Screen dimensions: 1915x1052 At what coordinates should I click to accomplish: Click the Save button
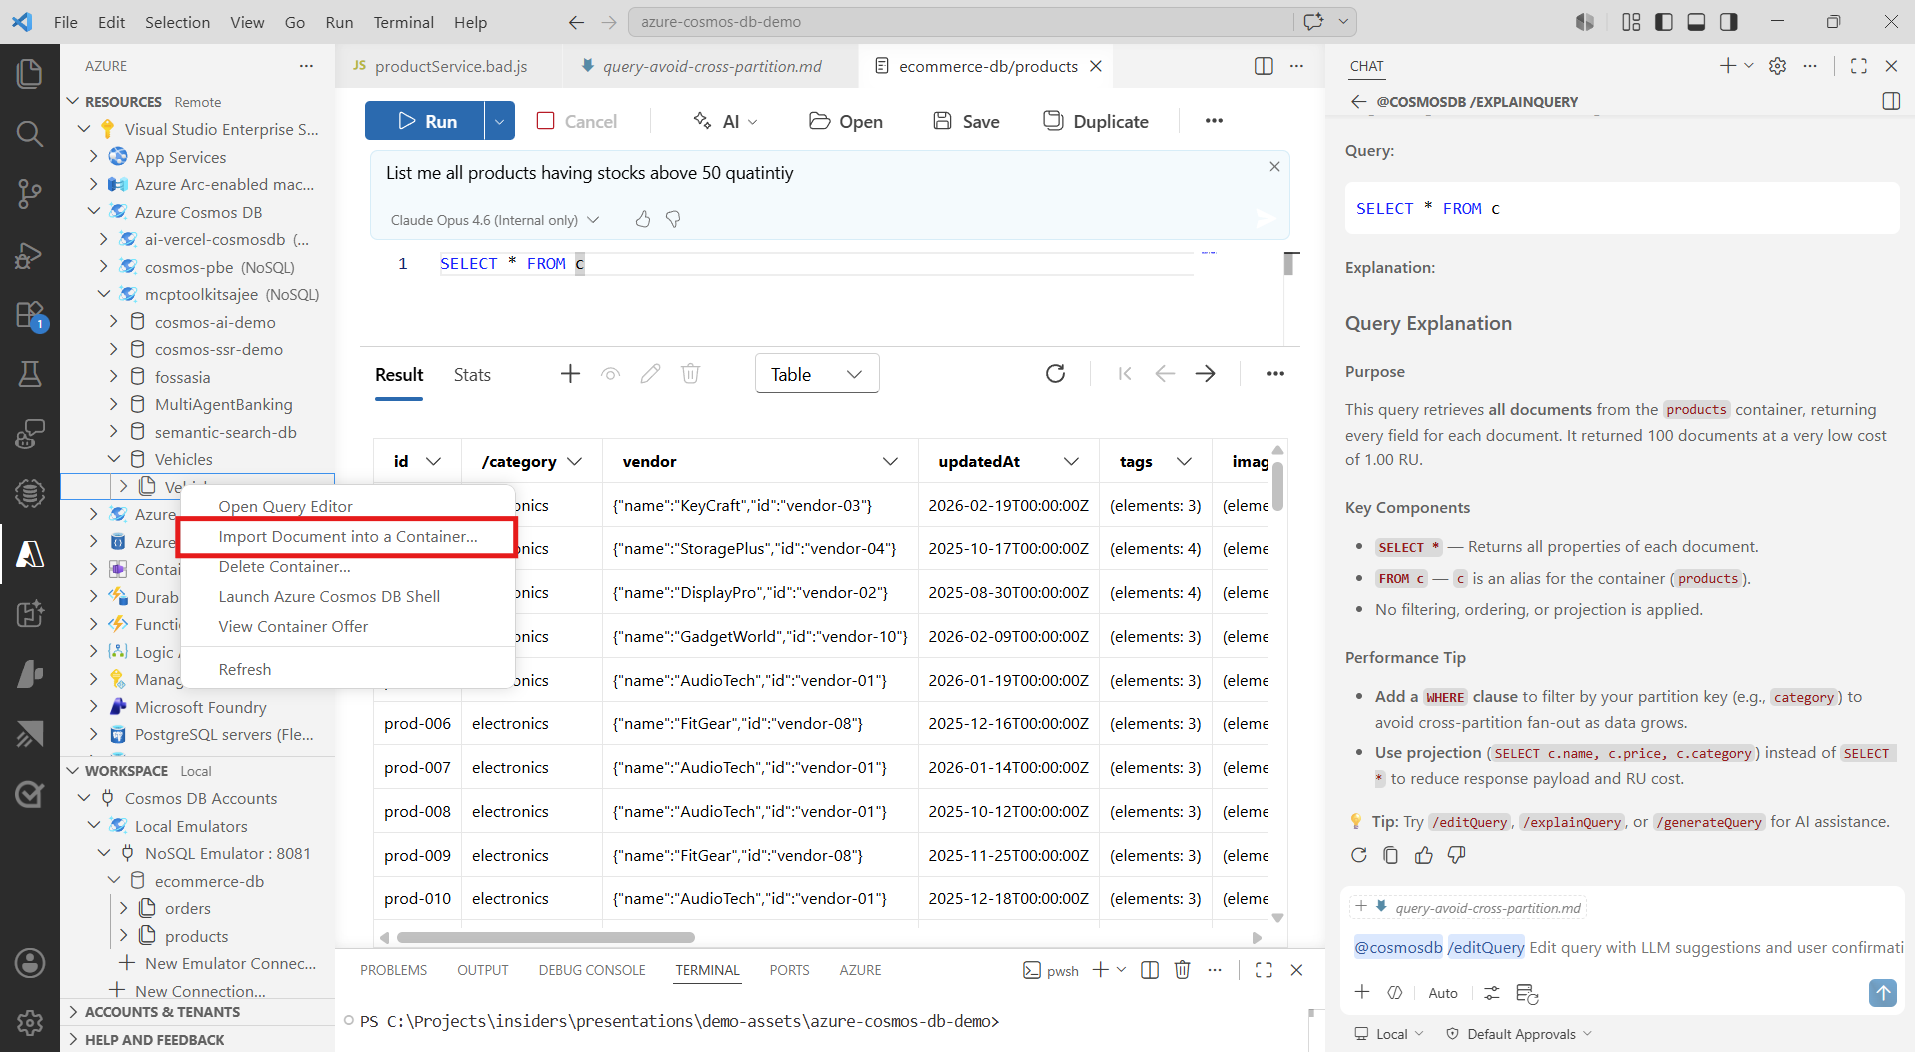point(966,121)
